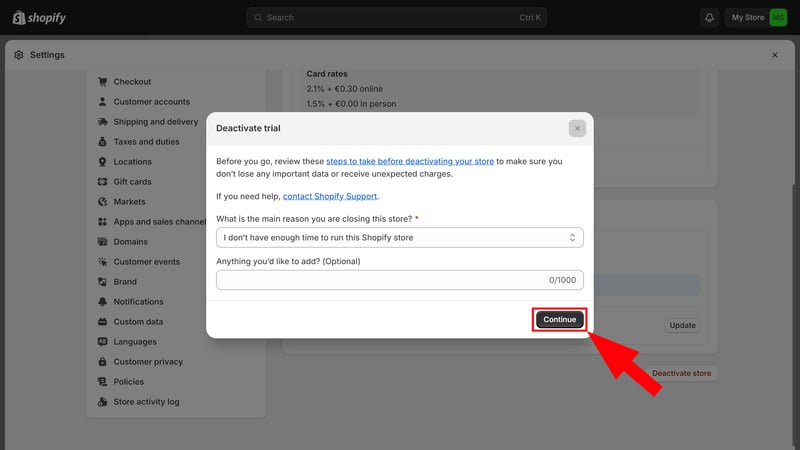Click the Brand icon

tap(103, 282)
